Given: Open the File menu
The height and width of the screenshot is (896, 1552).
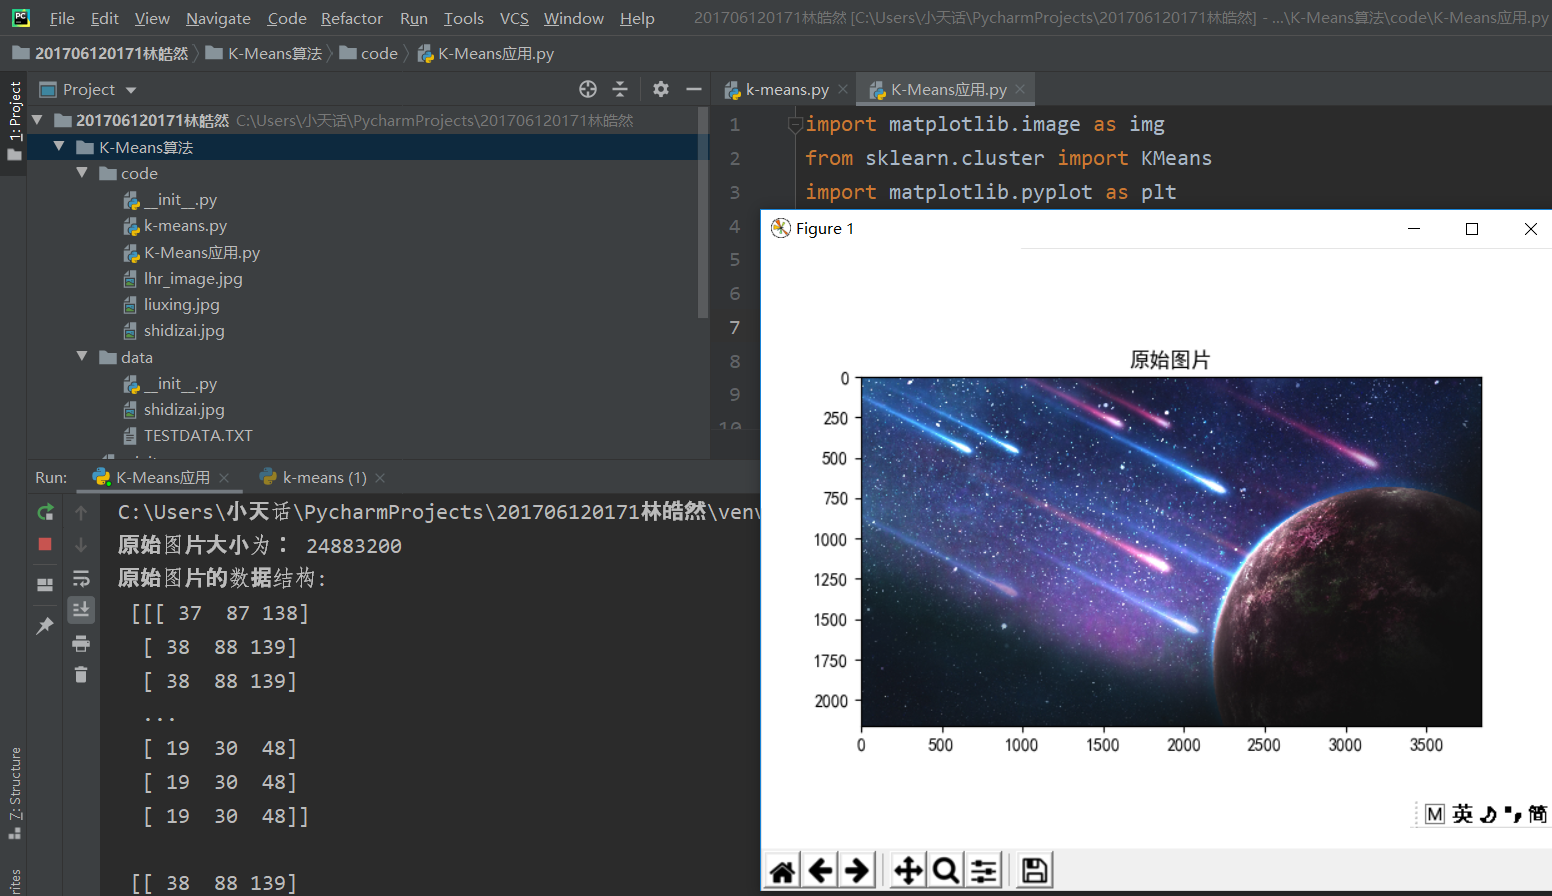Looking at the screenshot, I should click(x=62, y=18).
